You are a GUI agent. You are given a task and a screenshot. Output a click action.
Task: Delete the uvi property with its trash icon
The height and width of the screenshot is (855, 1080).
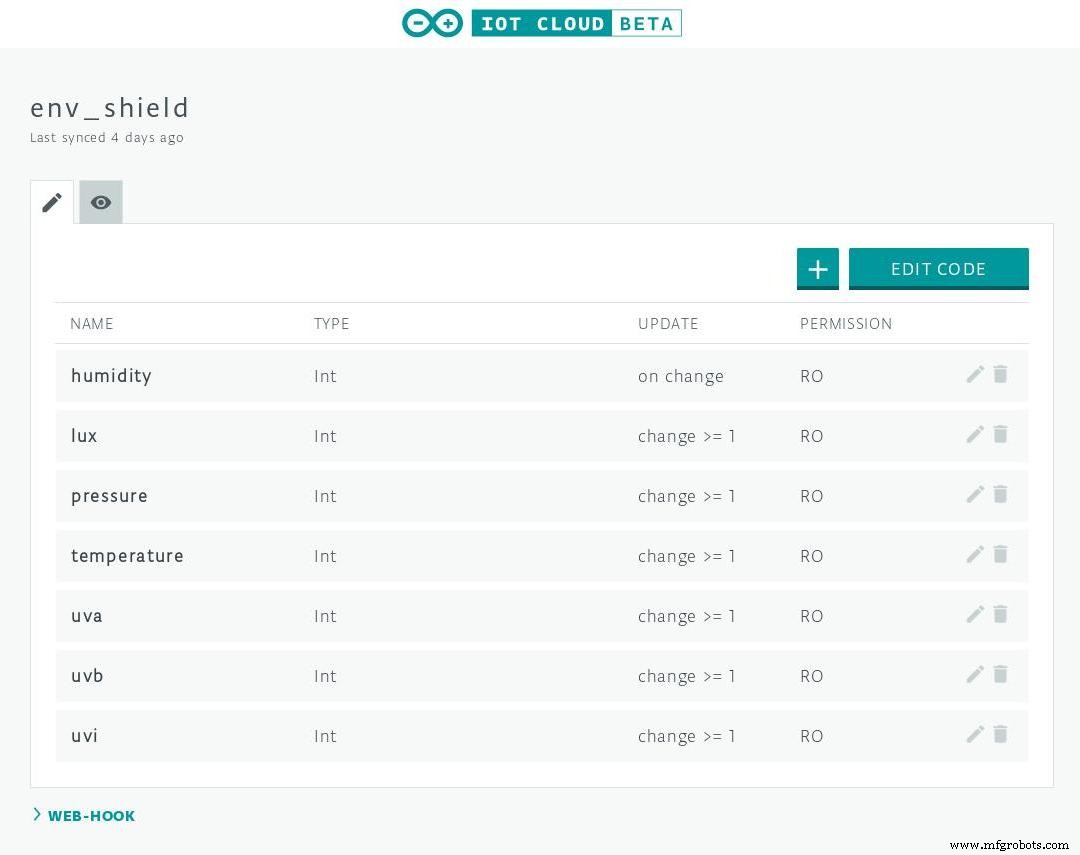tap(1000, 735)
